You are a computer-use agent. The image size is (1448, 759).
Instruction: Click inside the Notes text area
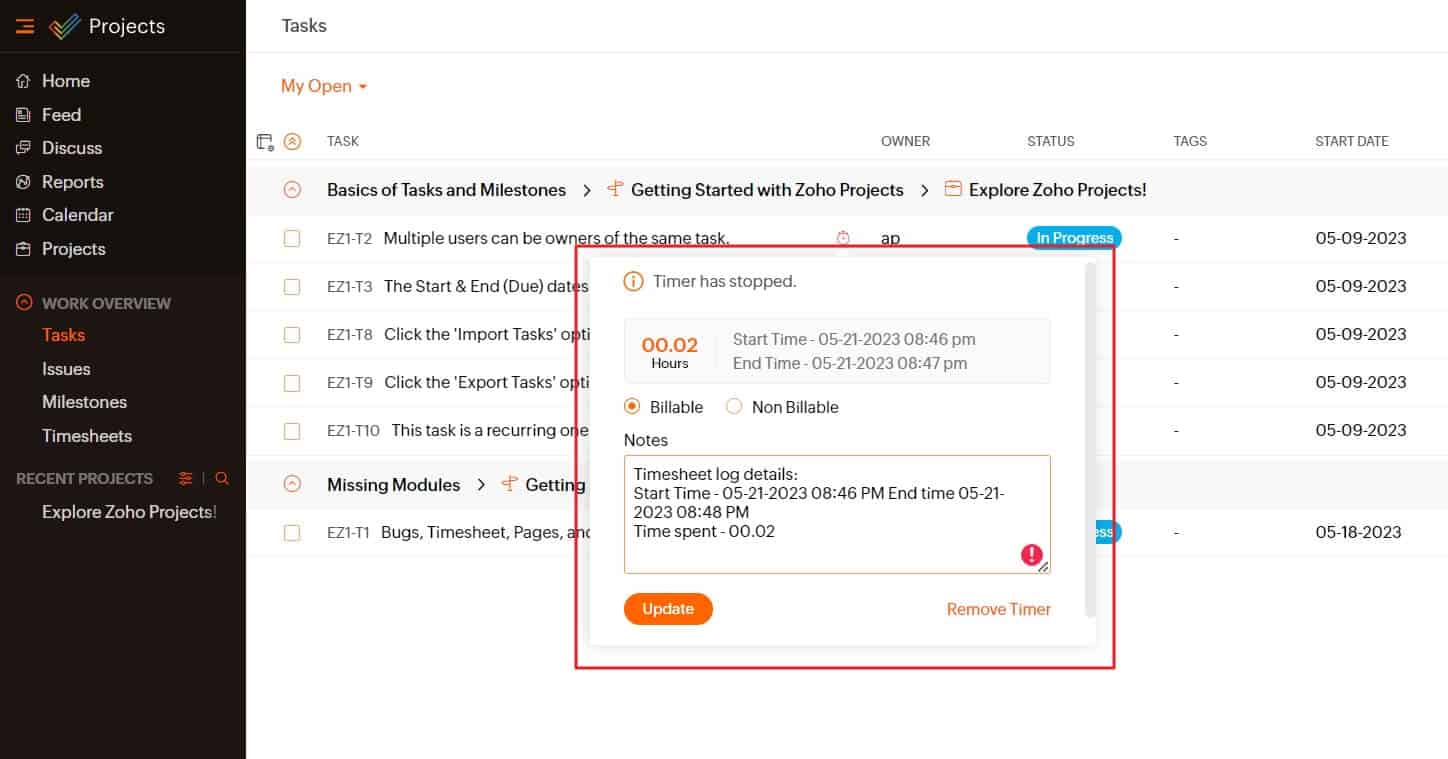pyautogui.click(x=837, y=514)
